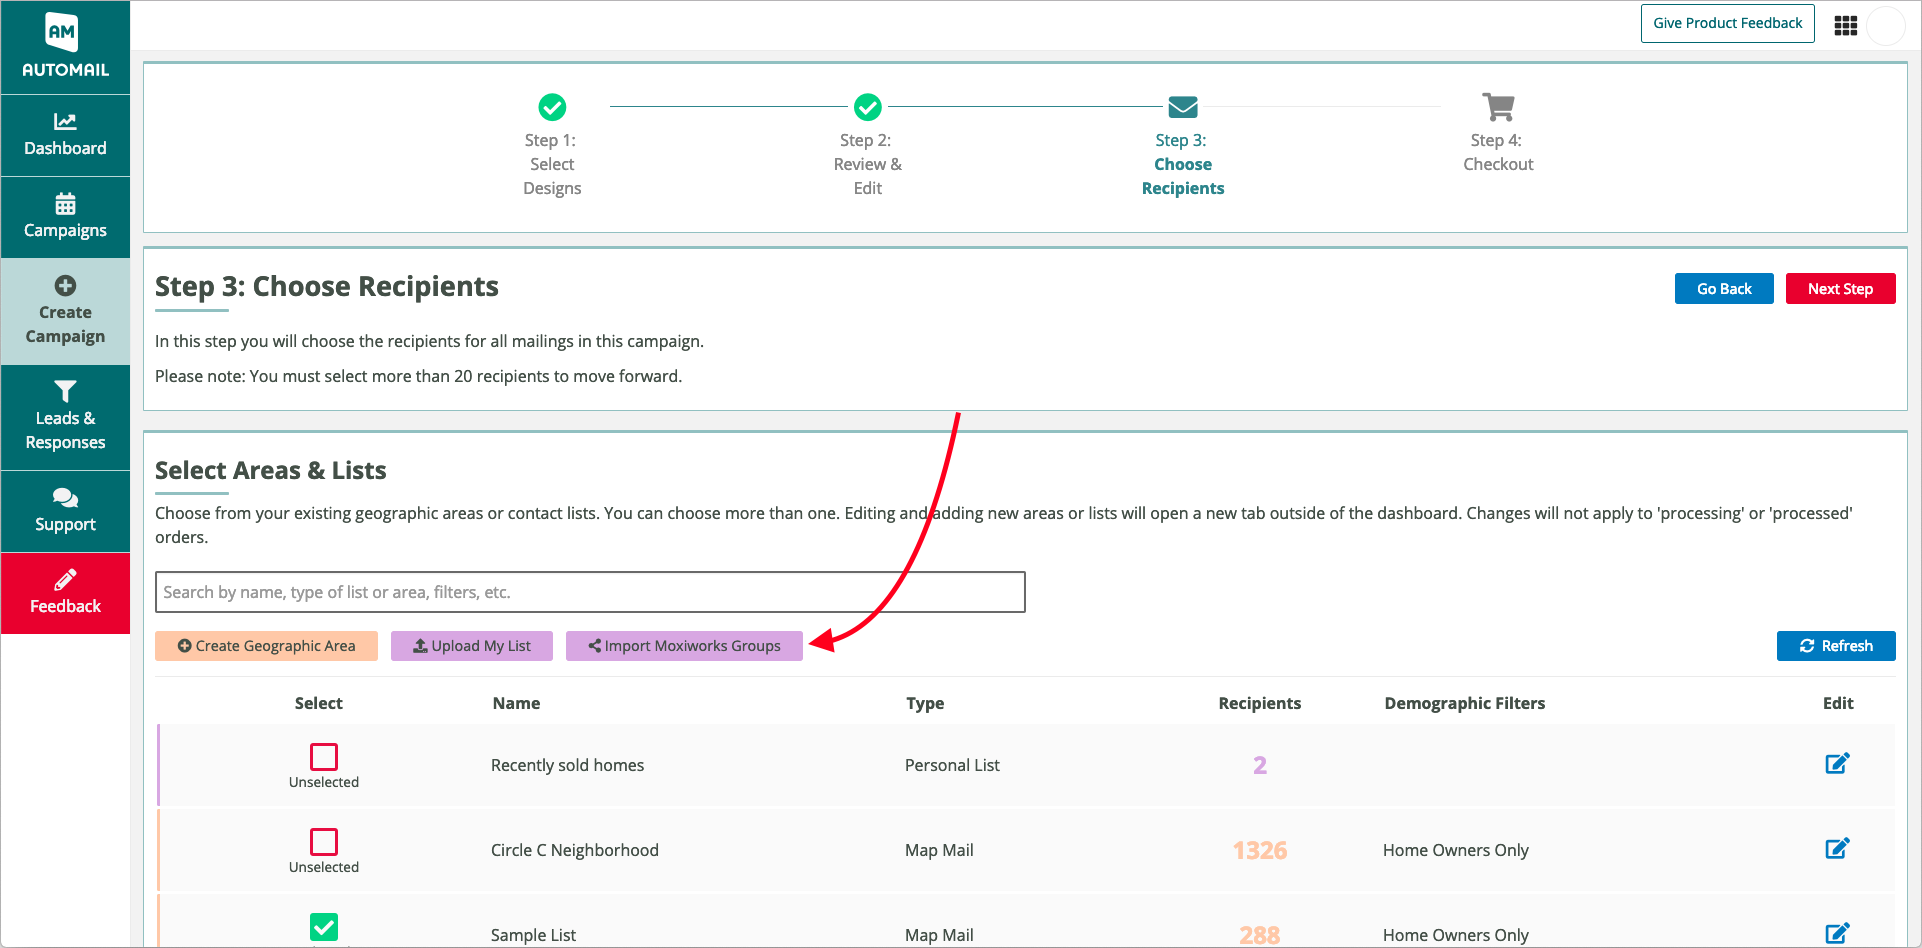Viewport: 1922px width, 948px height.
Task: Click Step 3 envelope icon
Action: coord(1183,107)
